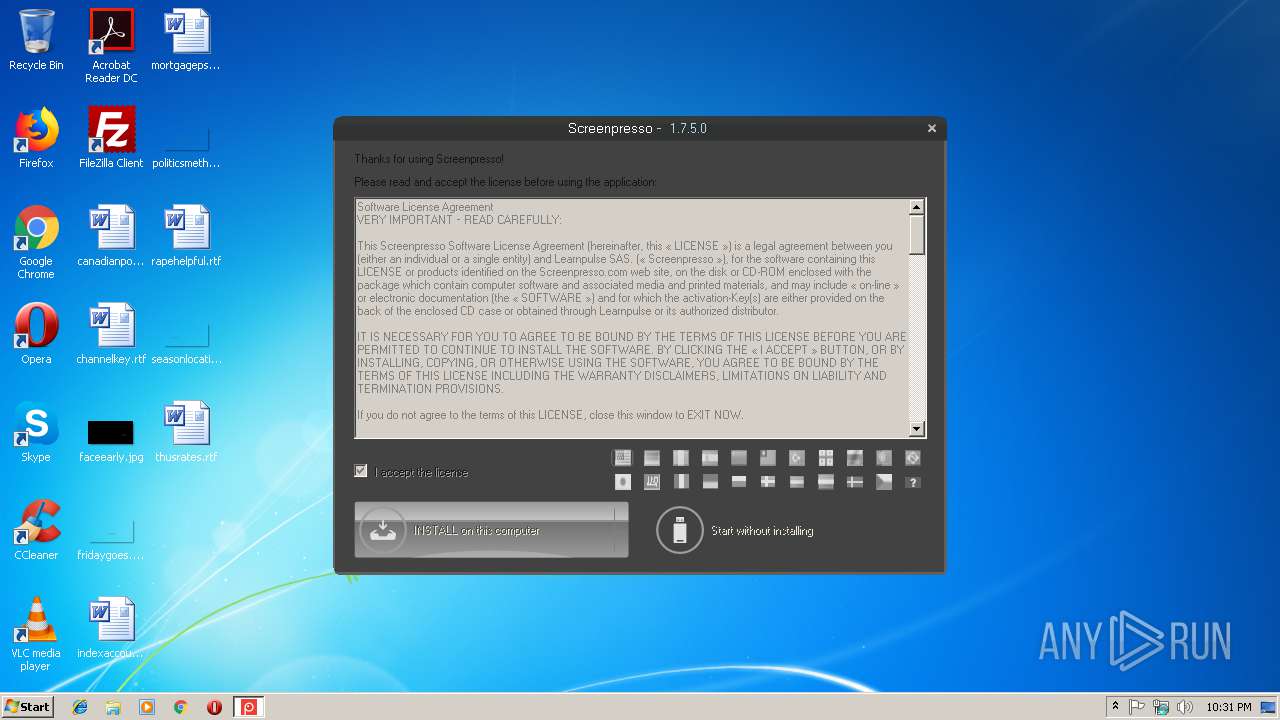Select the channelkey.rtf file icon

tap(111, 334)
